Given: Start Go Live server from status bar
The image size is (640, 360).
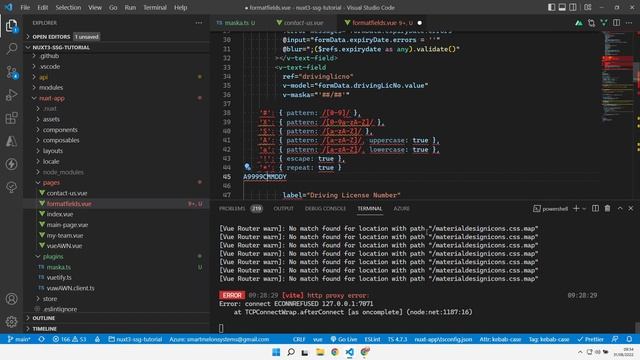Looking at the screenshot, I should pos(344,339).
